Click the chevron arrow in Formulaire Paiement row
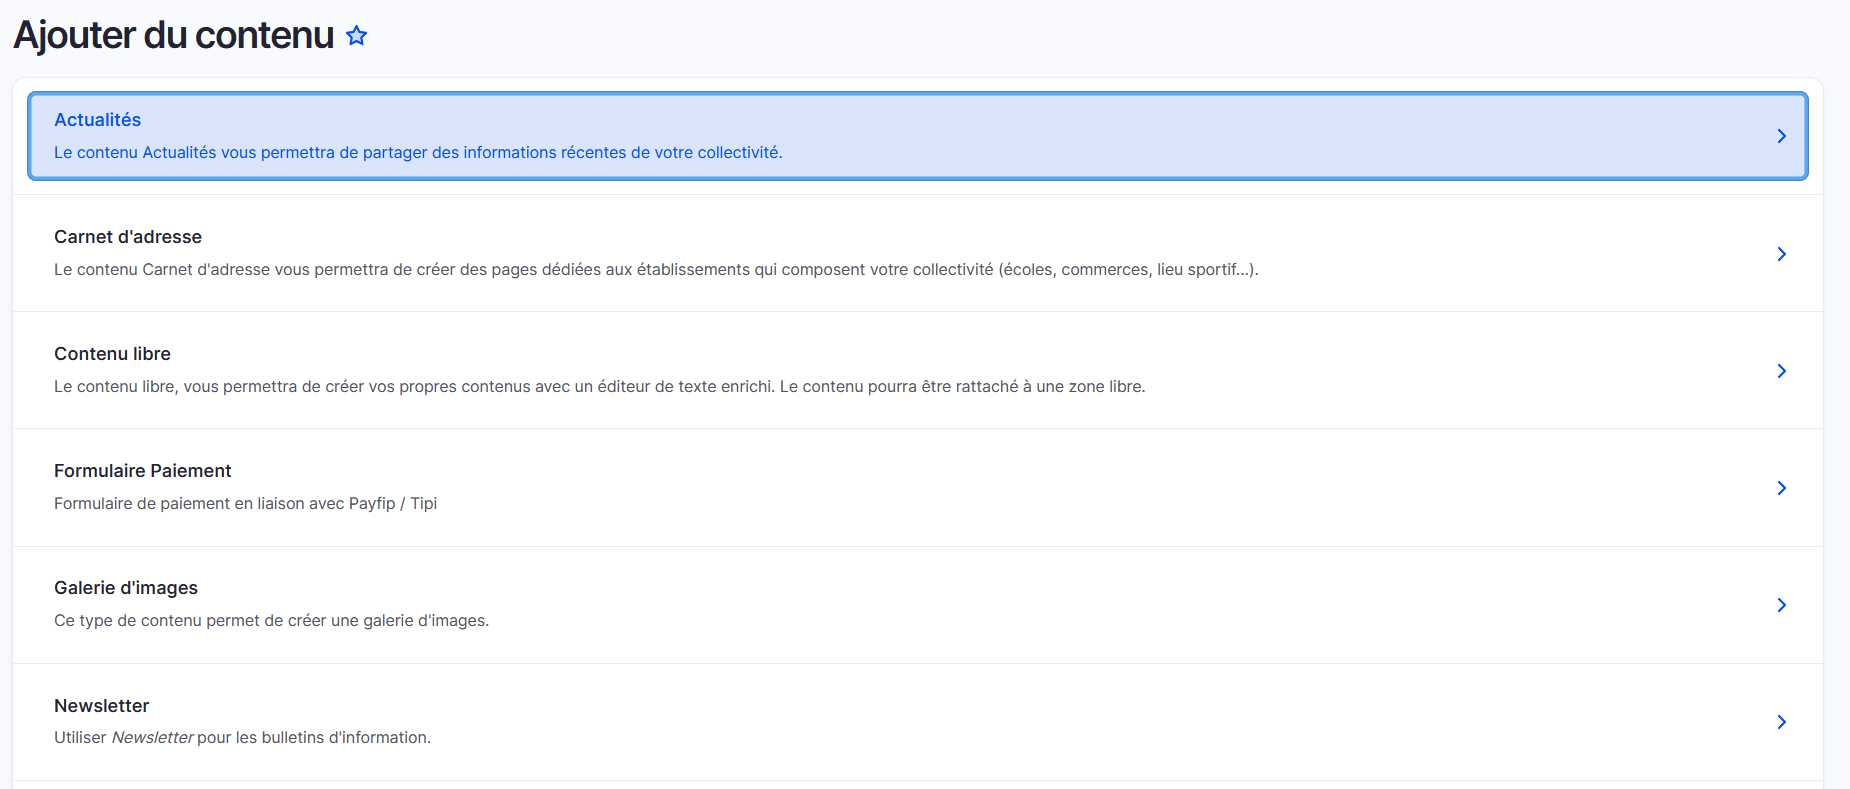The image size is (1850, 789). click(x=1781, y=488)
